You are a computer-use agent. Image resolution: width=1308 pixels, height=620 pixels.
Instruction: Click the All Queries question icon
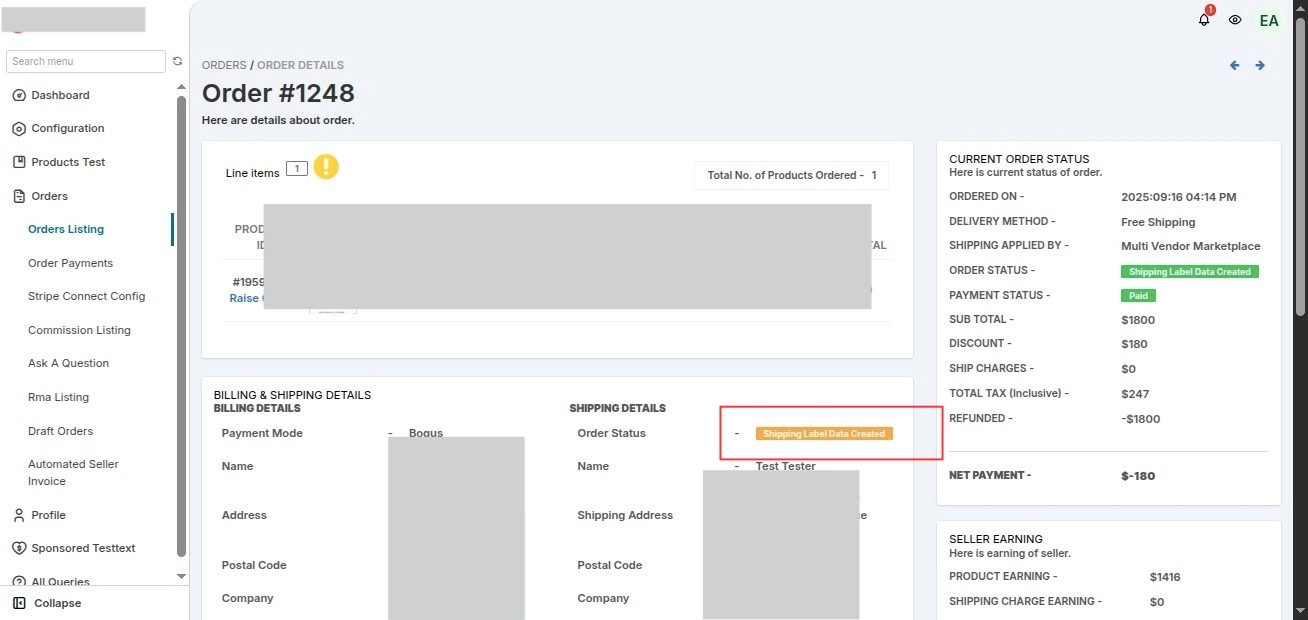pyautogui.click(x=19, y=581)
